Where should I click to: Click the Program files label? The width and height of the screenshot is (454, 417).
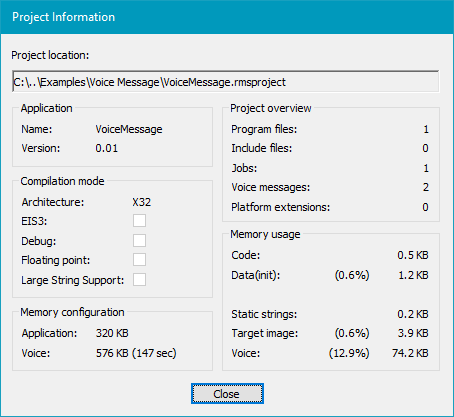click(264, 129)
